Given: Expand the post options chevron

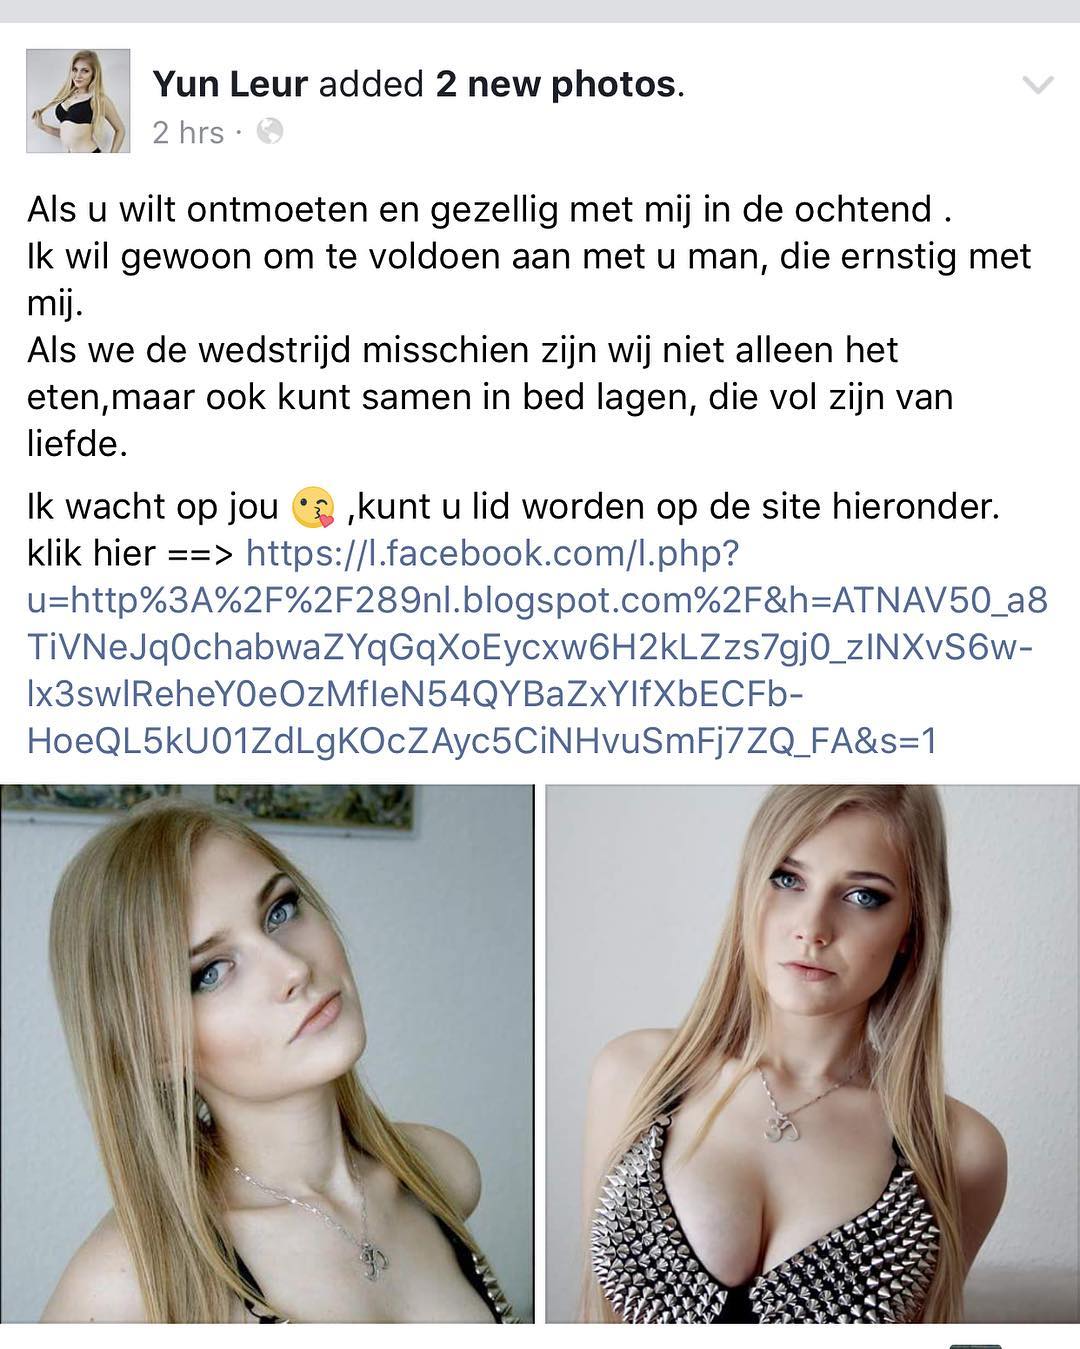Looking at the screenshot, I should [1038, 86].
